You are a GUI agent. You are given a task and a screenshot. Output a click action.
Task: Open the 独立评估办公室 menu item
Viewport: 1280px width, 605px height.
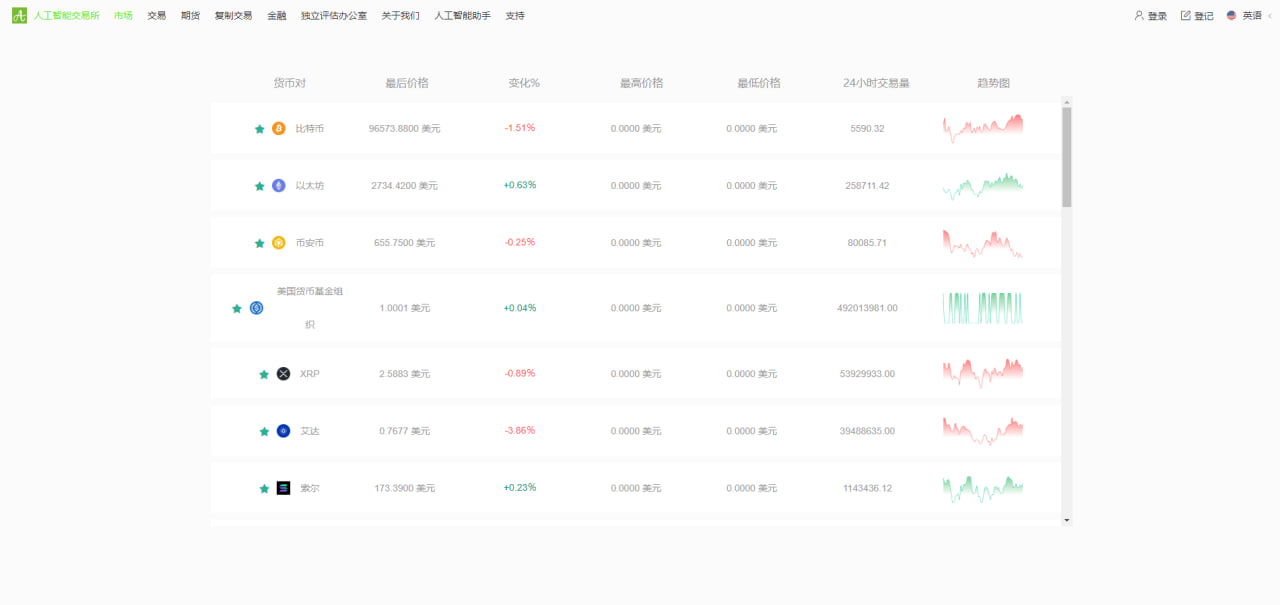point(334,16)
